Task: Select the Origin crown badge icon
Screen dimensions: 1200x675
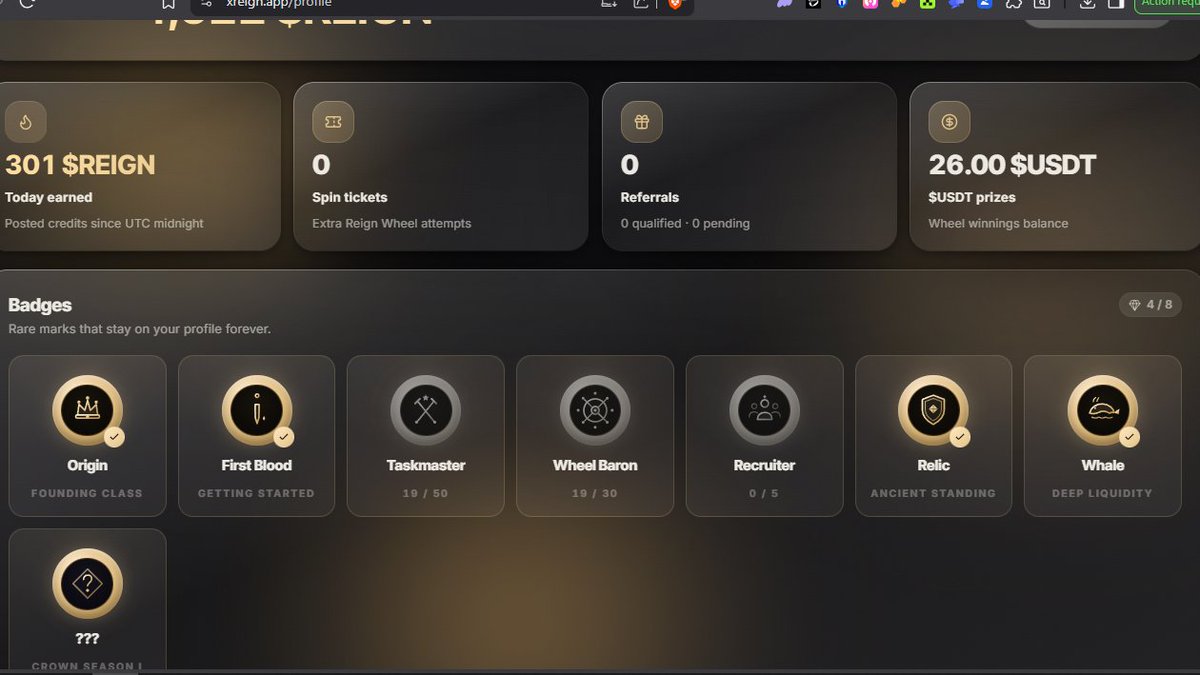Action: click(87, 410)
